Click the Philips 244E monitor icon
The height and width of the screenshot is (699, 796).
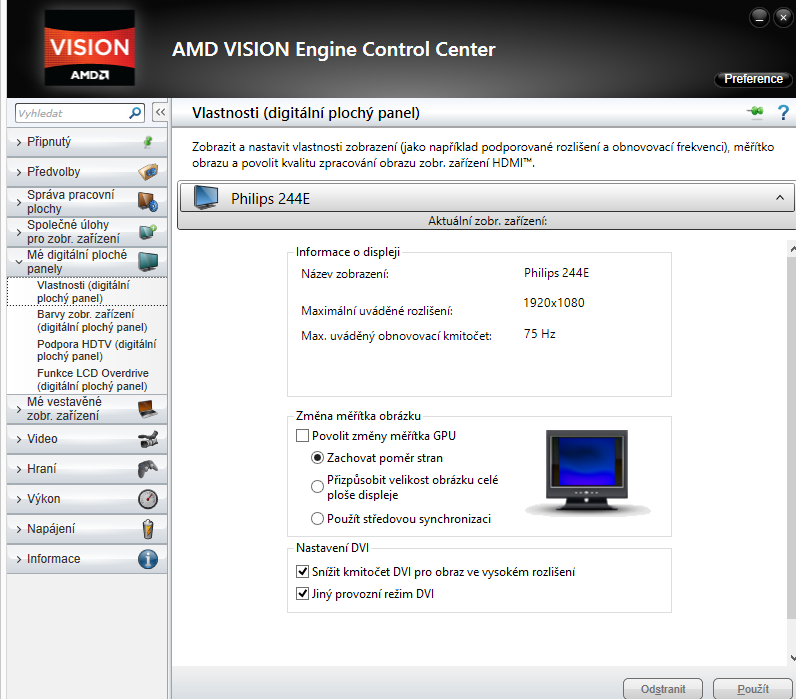click(x=206, y=197)
